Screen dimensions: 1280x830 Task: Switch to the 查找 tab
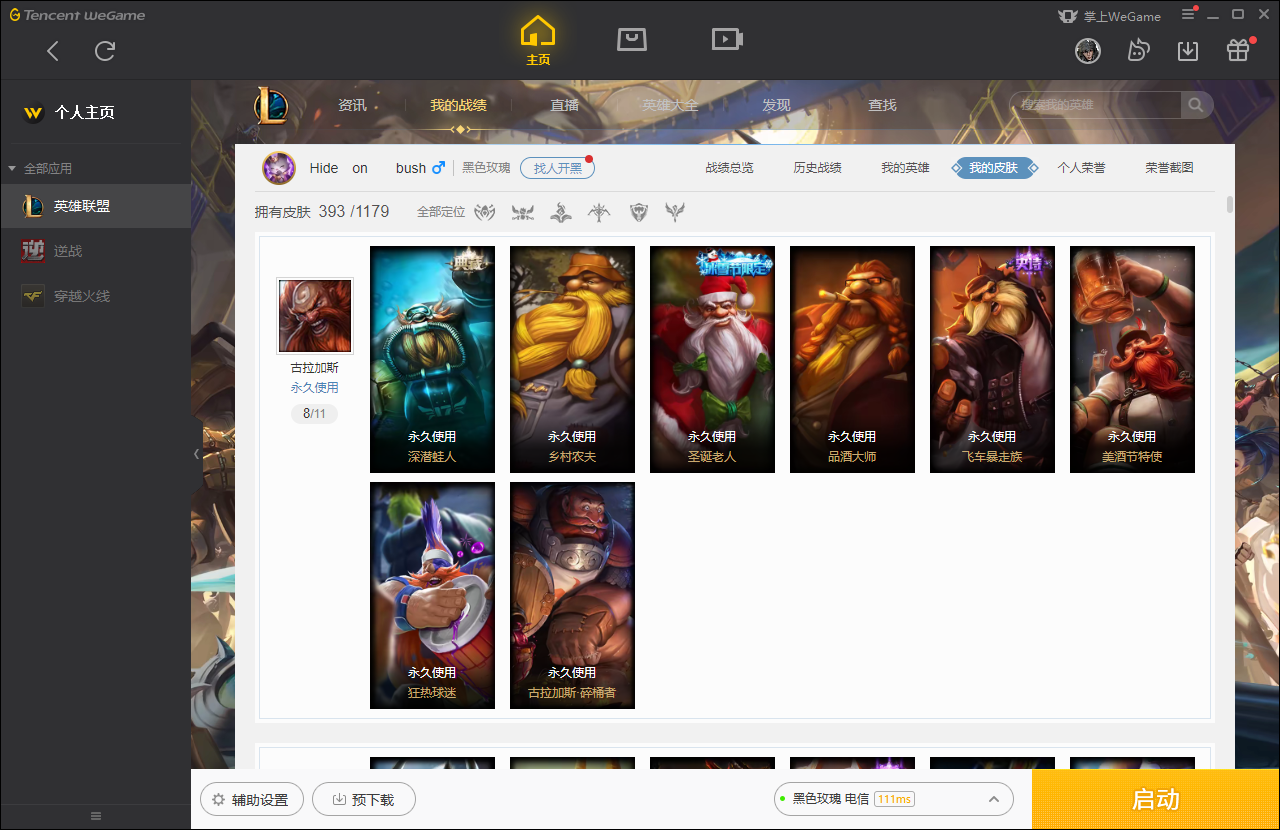tap(882, 105)
